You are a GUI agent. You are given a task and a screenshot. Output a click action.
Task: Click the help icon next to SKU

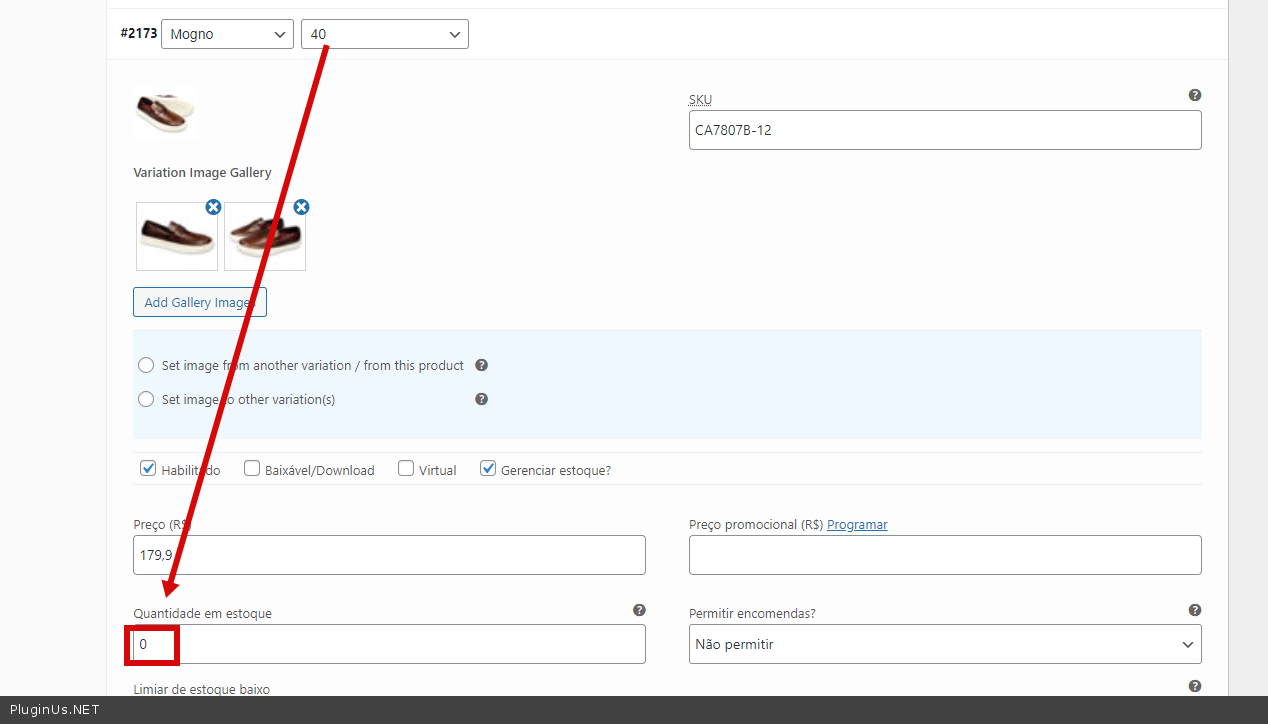(x=1194, y=95)
